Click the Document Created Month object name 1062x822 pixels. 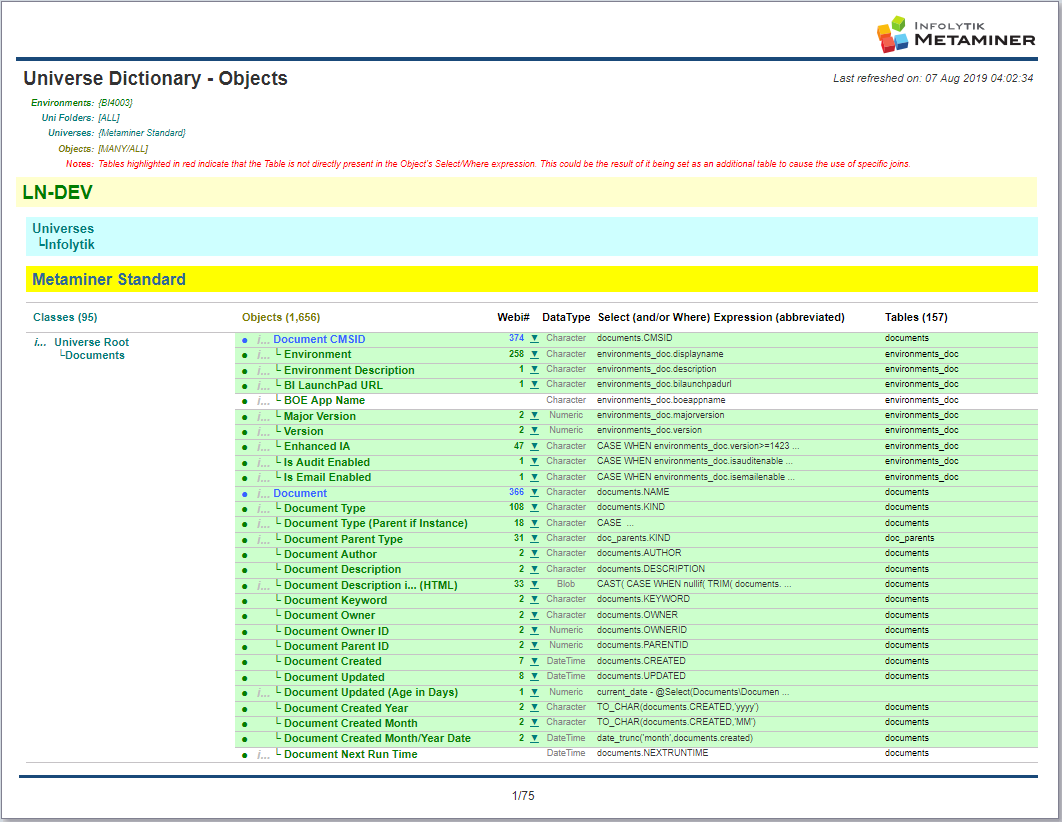pyautogui.click(x=351, y=724)
